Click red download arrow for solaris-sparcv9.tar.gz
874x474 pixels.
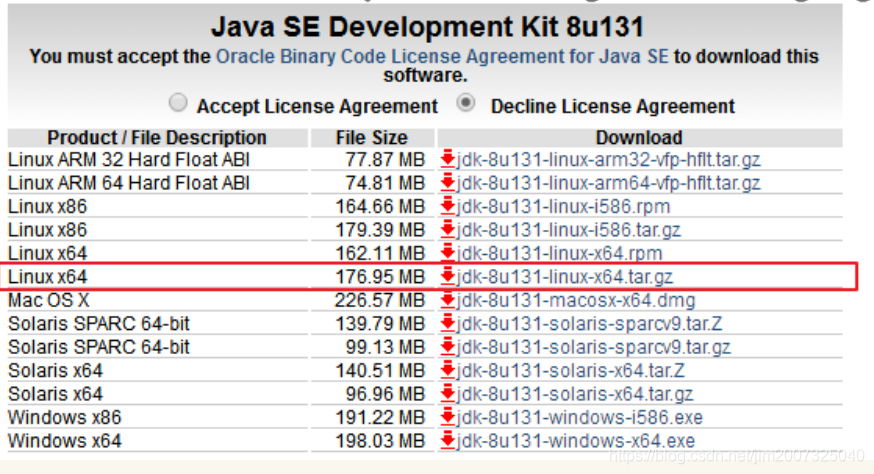448,346
